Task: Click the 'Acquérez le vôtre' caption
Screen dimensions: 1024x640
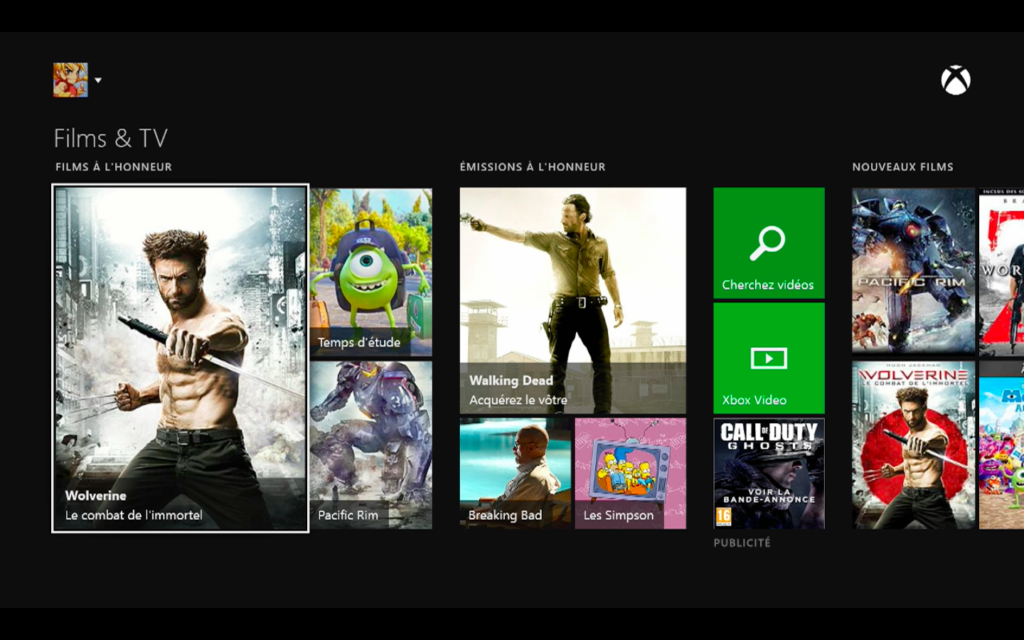Action: [x=518, y=400]
